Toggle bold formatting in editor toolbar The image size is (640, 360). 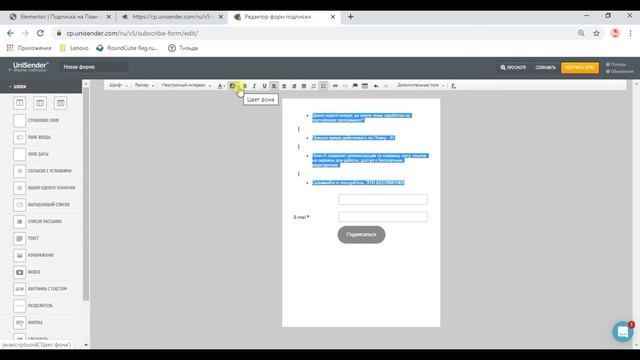(244, 86)
